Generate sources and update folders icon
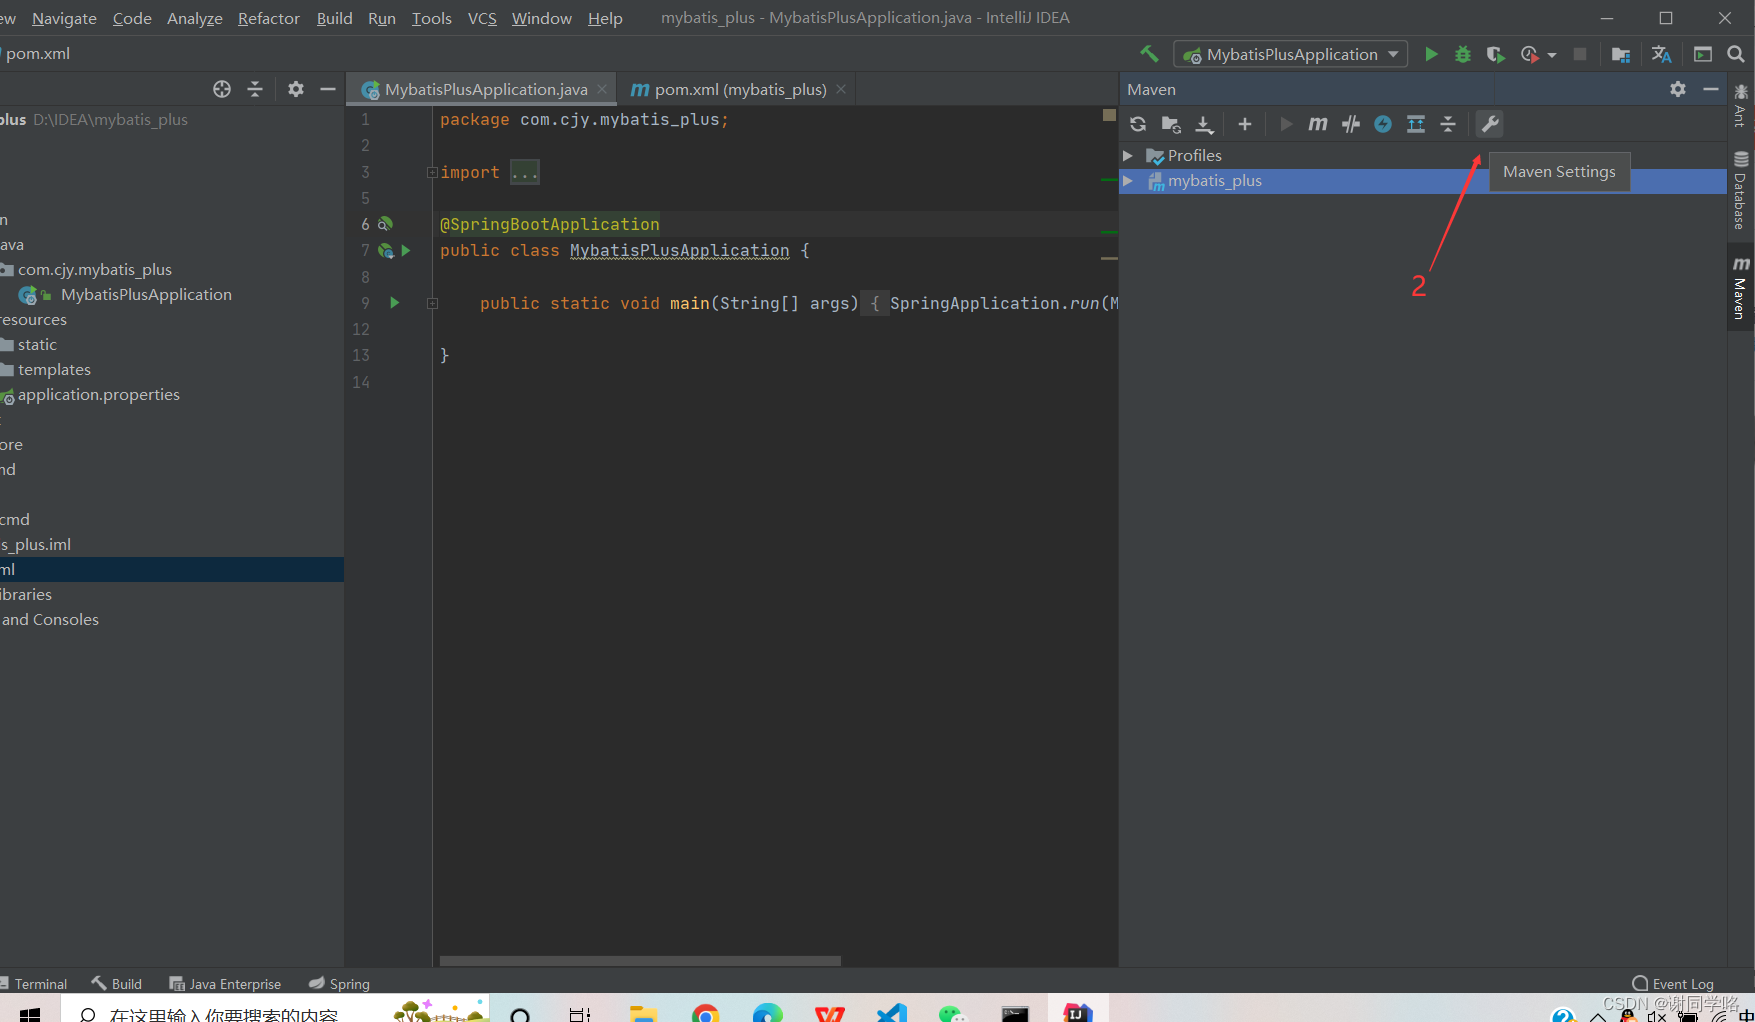This screenshot has width=1755, height=1022. pyautogui.click(x=1171, y=124)
